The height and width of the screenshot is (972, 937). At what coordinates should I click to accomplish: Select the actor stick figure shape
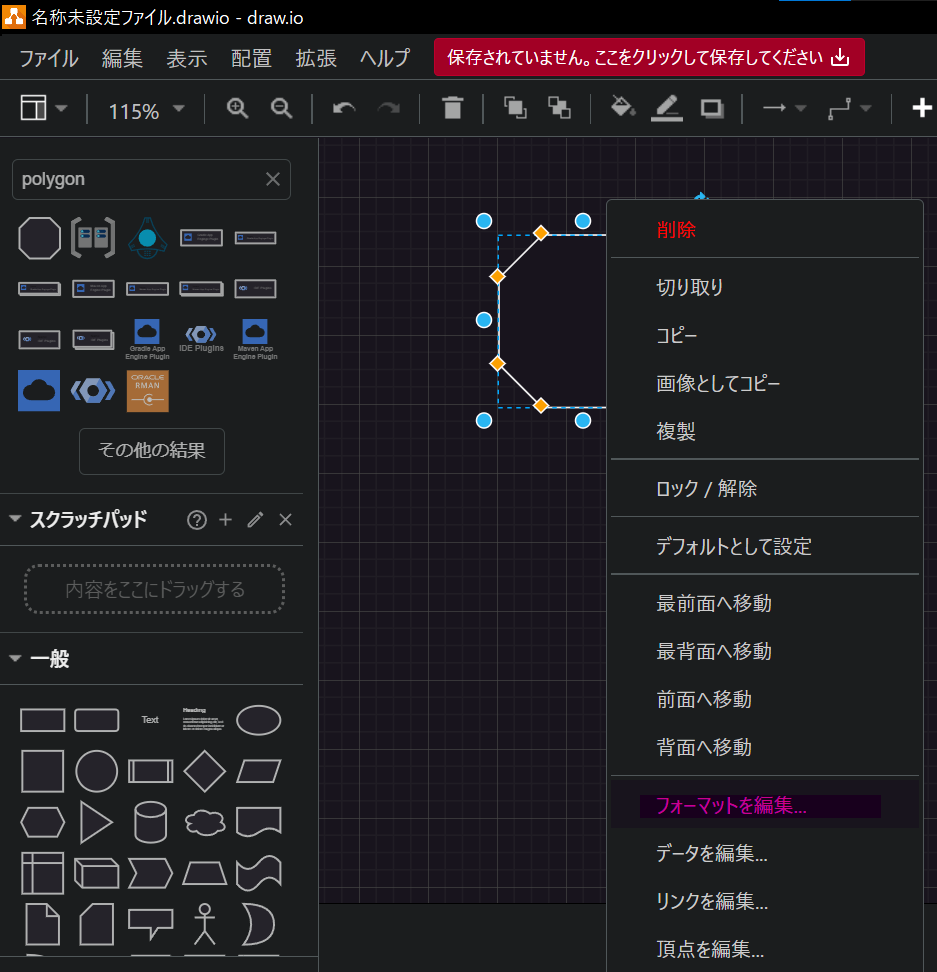205,924
